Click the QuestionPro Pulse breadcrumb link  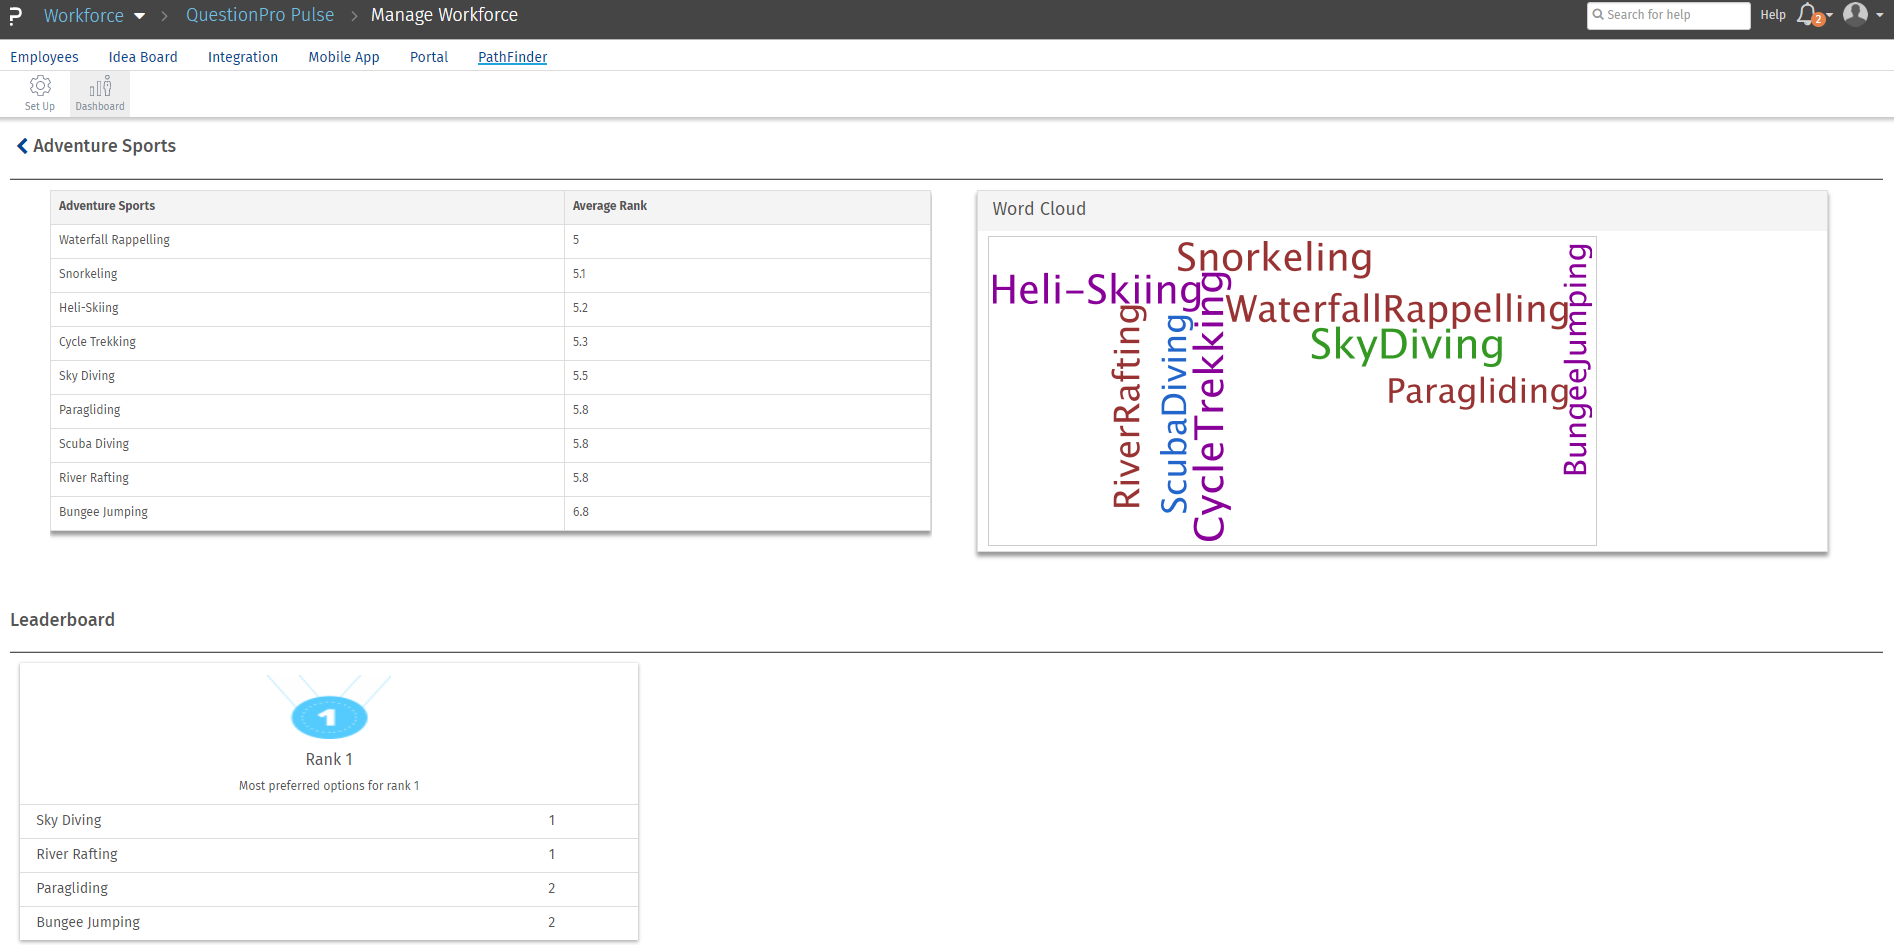pos(260,15)
